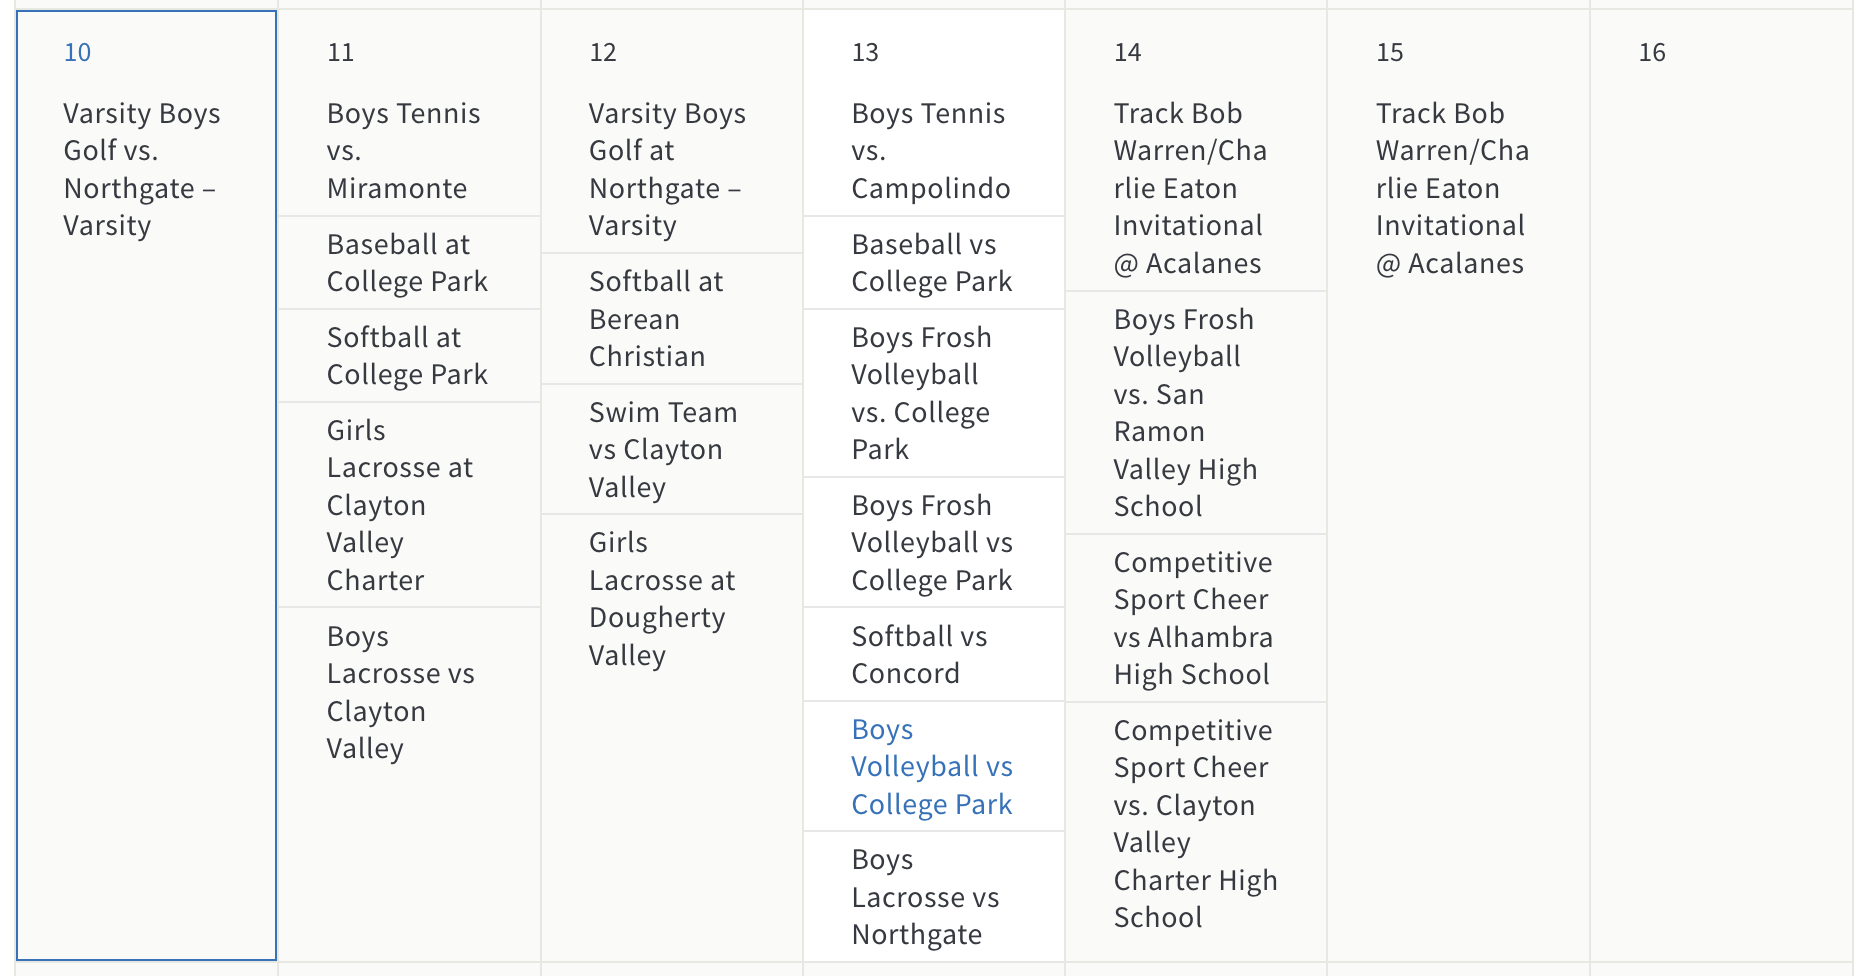Click Softball at Berean Christian event
The height and width of the screenshot is (976, 1866).
point(655,319)
